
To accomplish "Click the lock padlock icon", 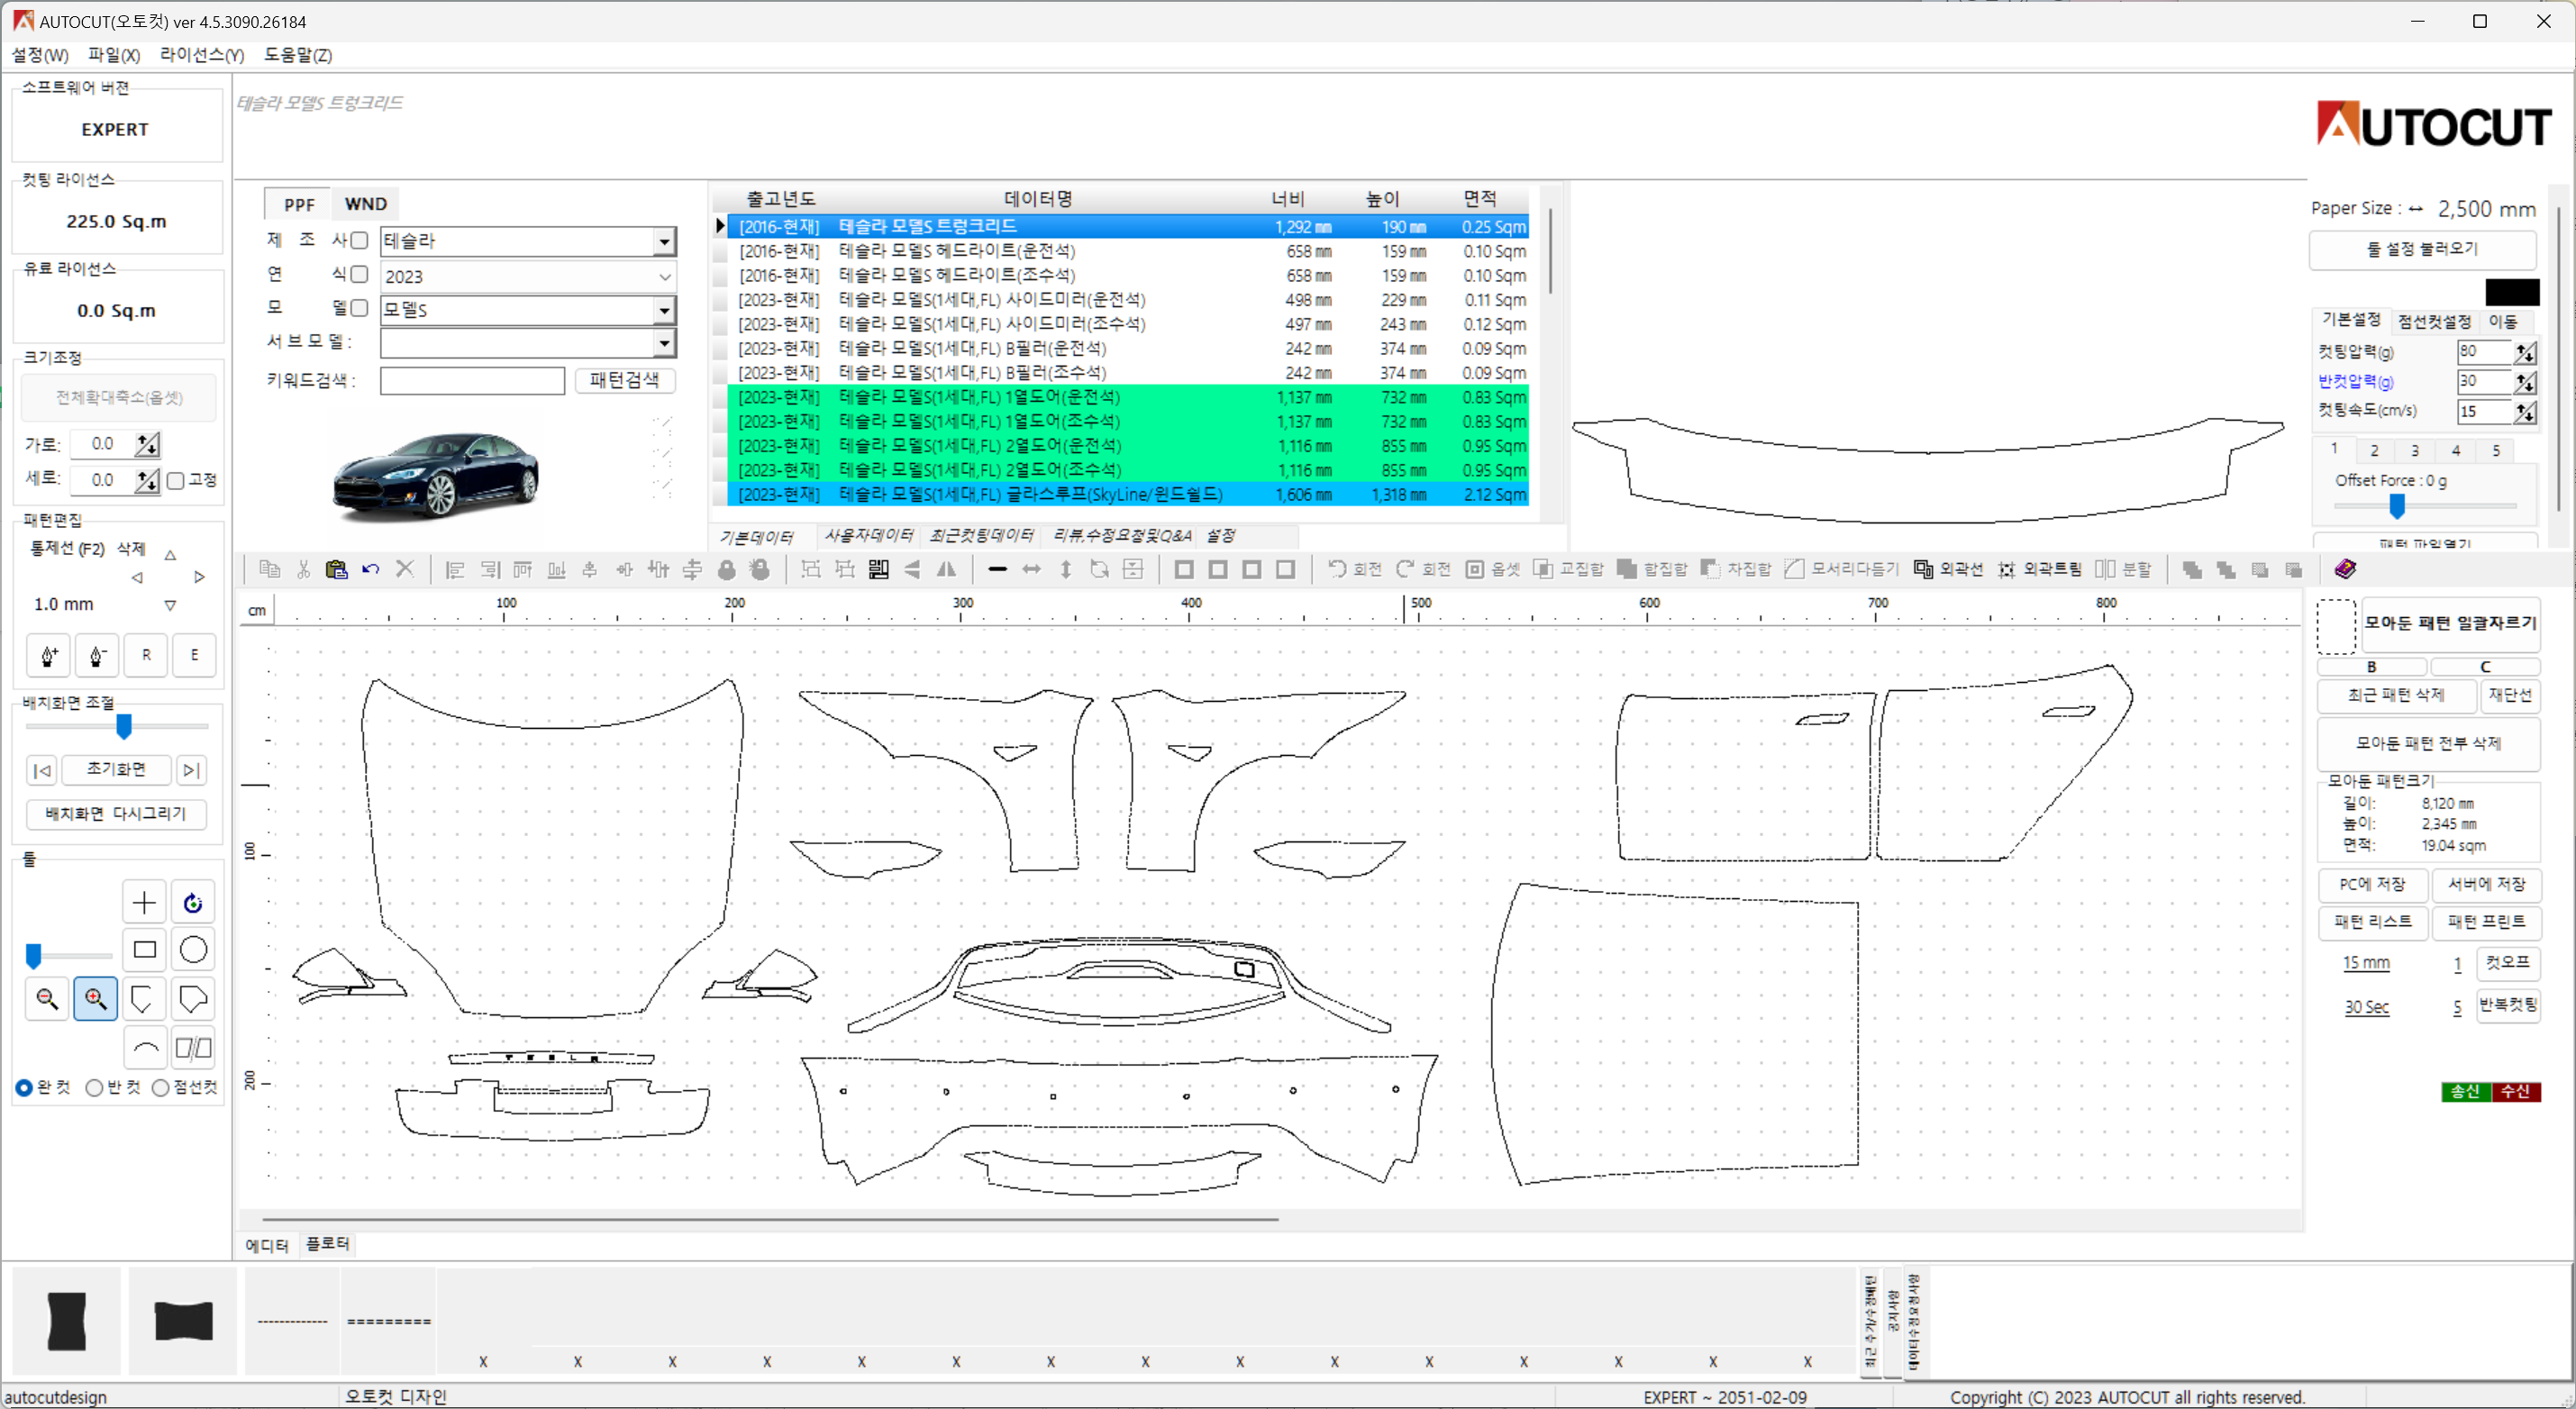I will 727,569.
